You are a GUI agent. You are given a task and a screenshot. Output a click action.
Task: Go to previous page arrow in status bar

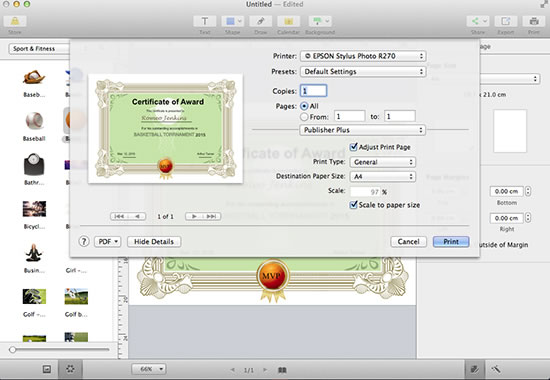(x=233, y=370)
